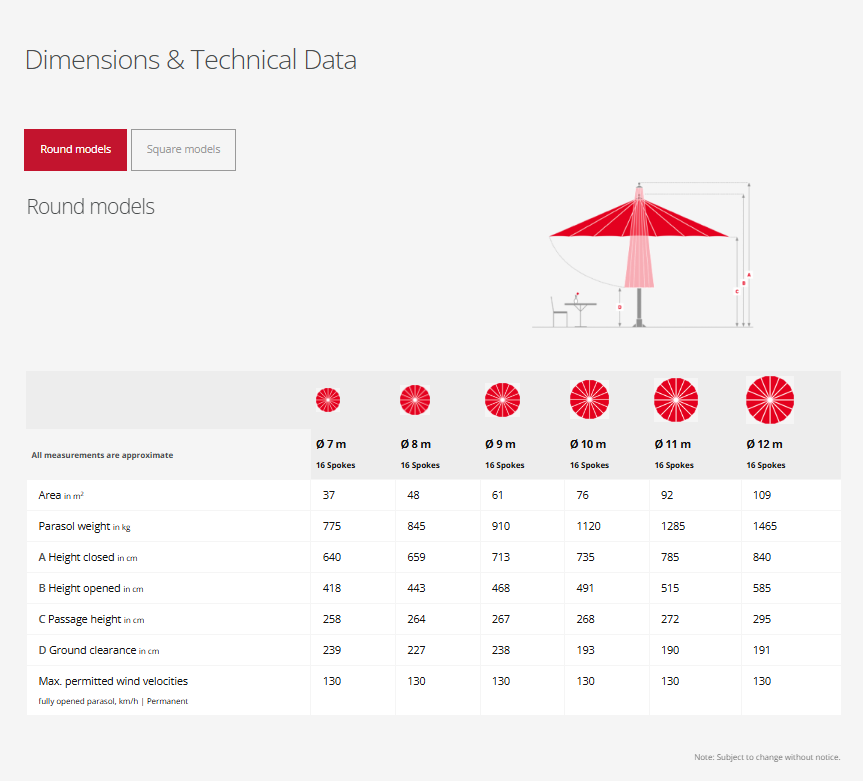Viewport: 863px width, 781px height.
Task: Click the Ø 7 m parasol icon
Action: 328,400
